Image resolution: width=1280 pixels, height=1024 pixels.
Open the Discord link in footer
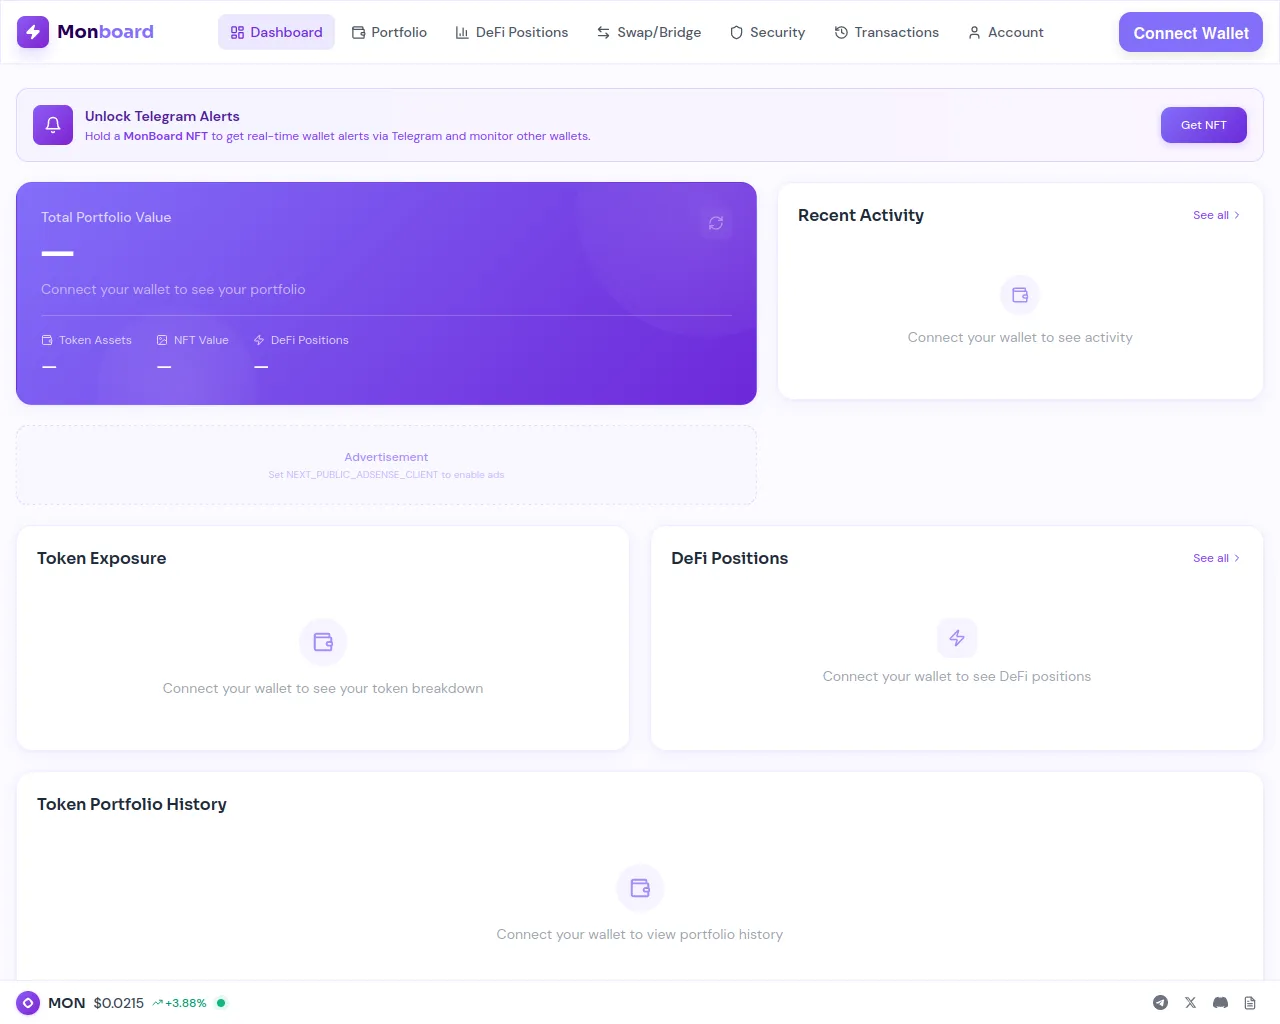coord(1220,1003)
